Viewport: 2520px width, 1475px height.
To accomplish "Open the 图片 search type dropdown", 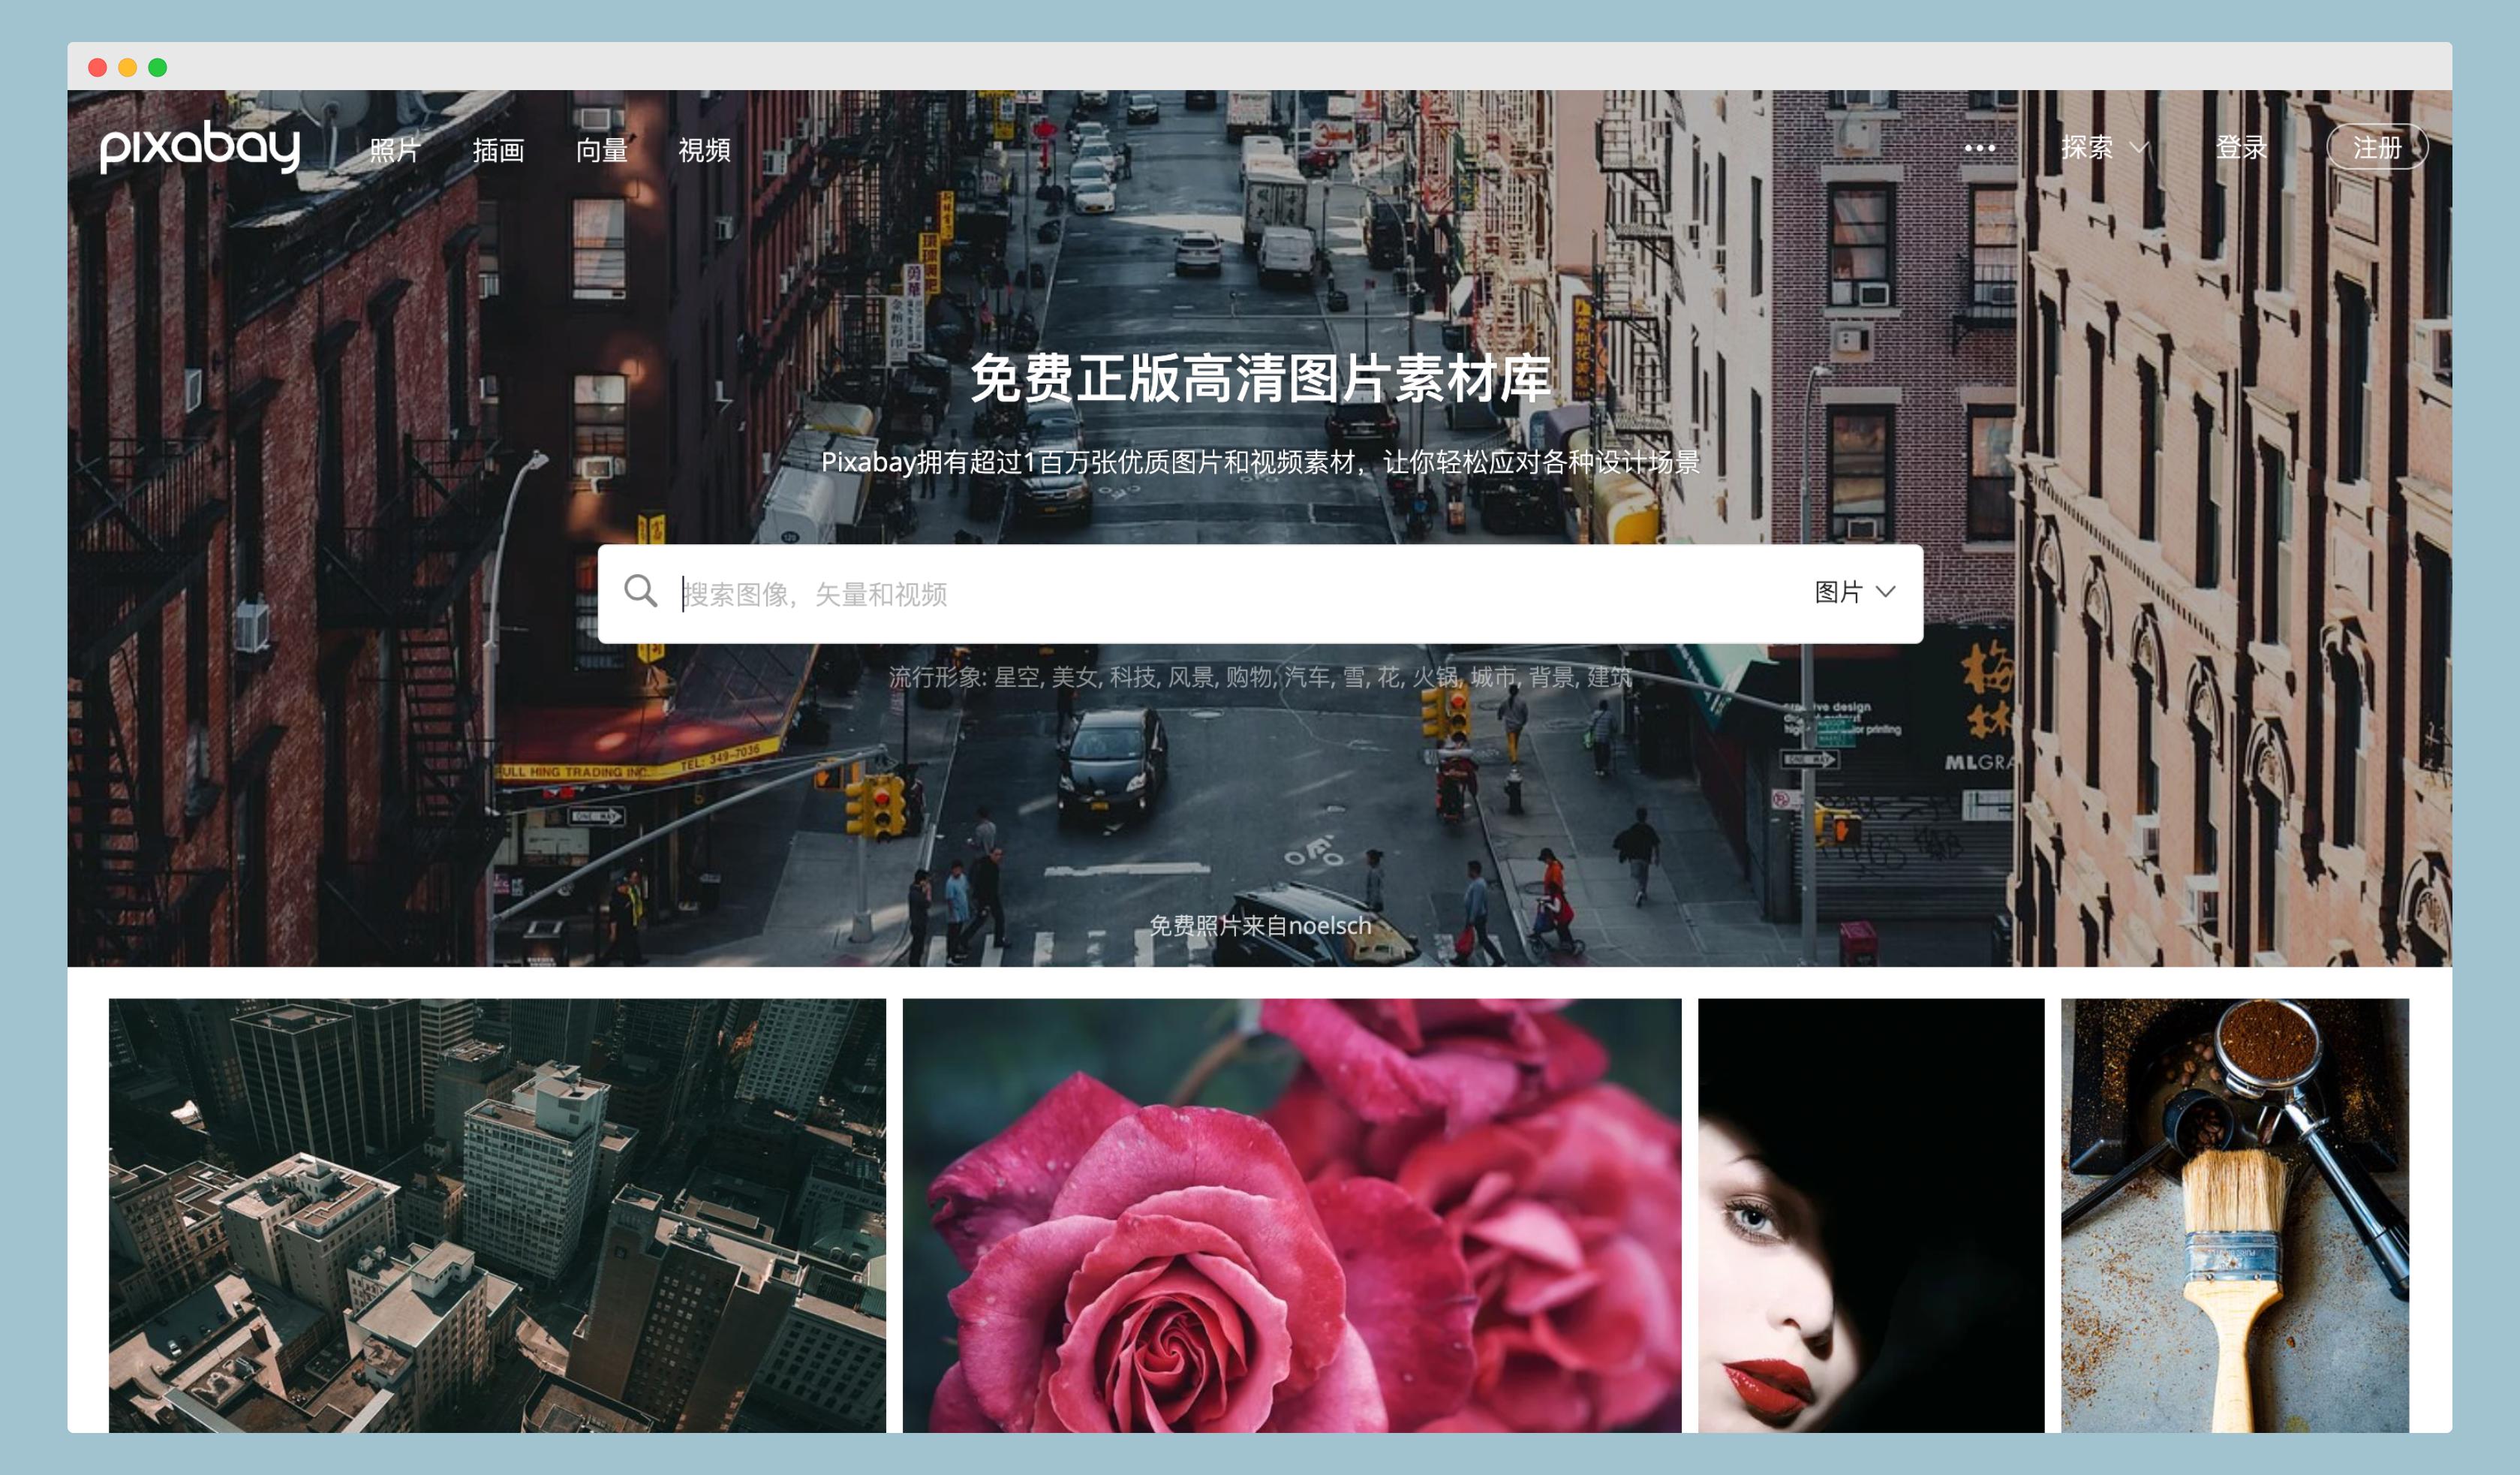I will point(1854,592).
